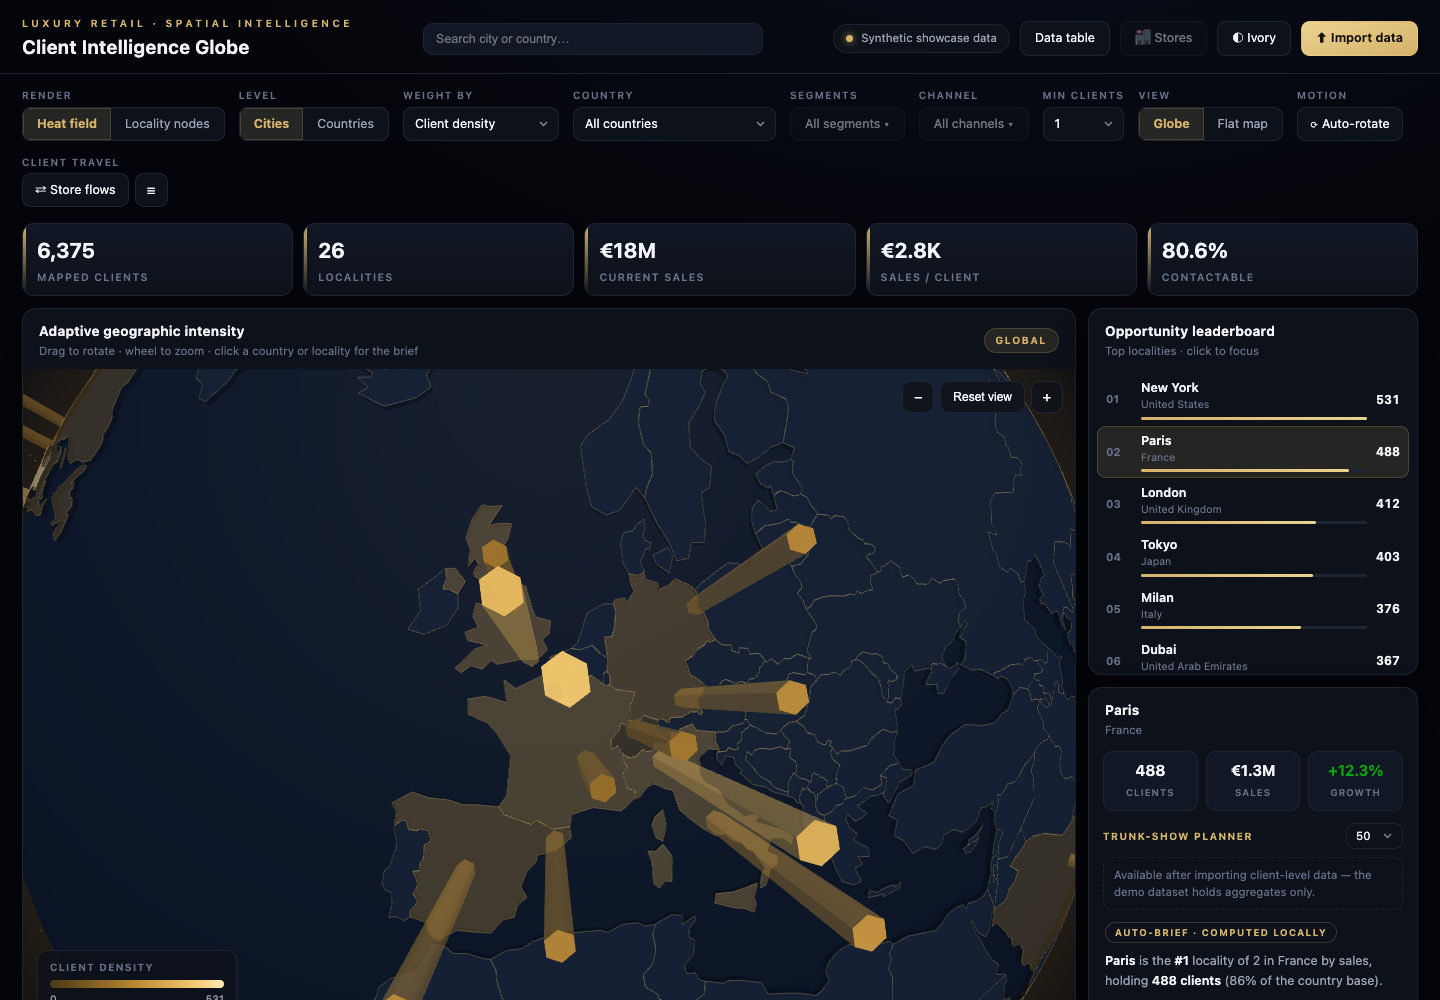1440x1000 pixels.
Task: Toggle the Ivory theme button
Action: (x=1254, y=38)
